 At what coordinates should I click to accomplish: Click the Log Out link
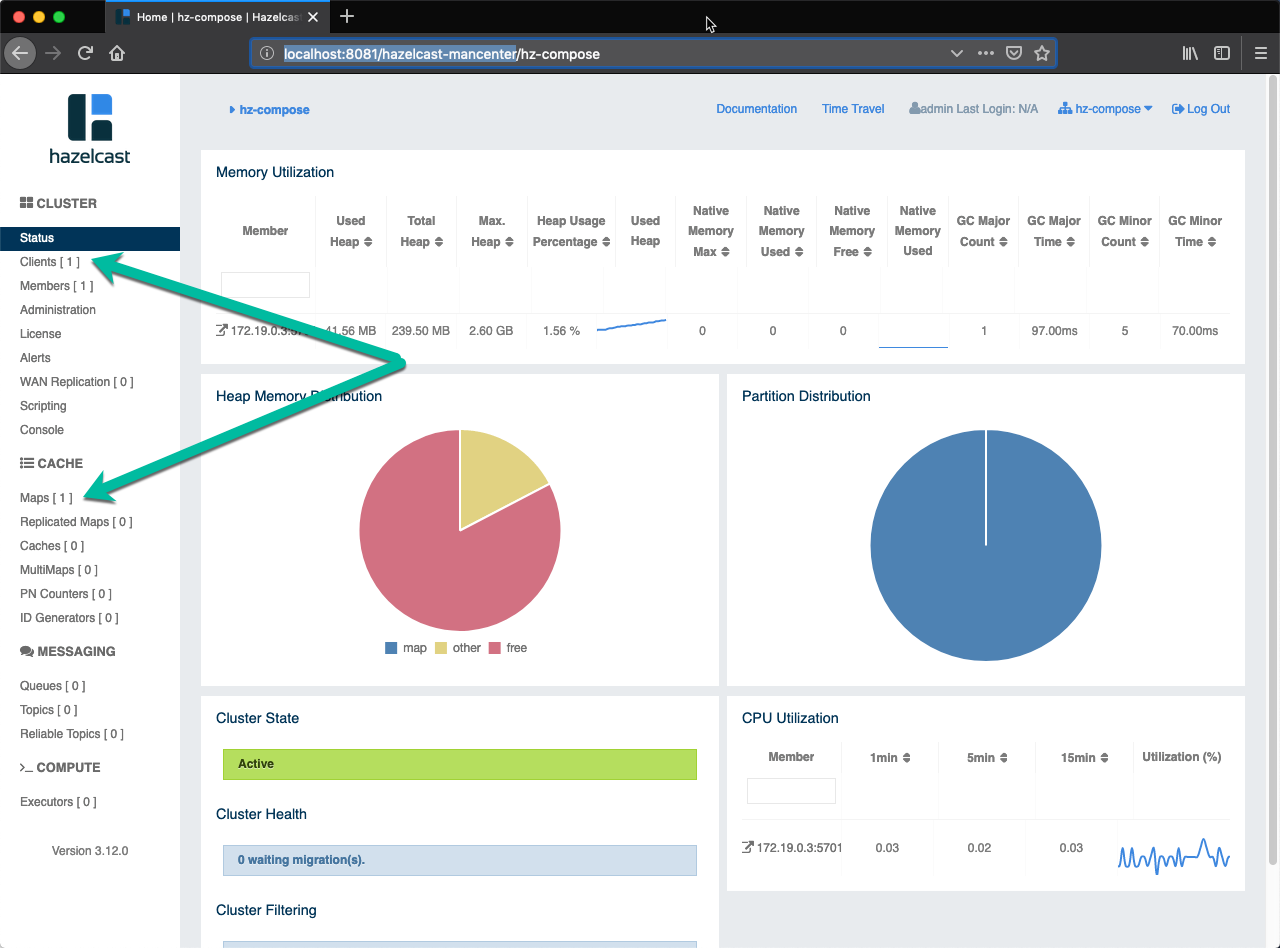pyautogui.click(x=1201, y=109)
